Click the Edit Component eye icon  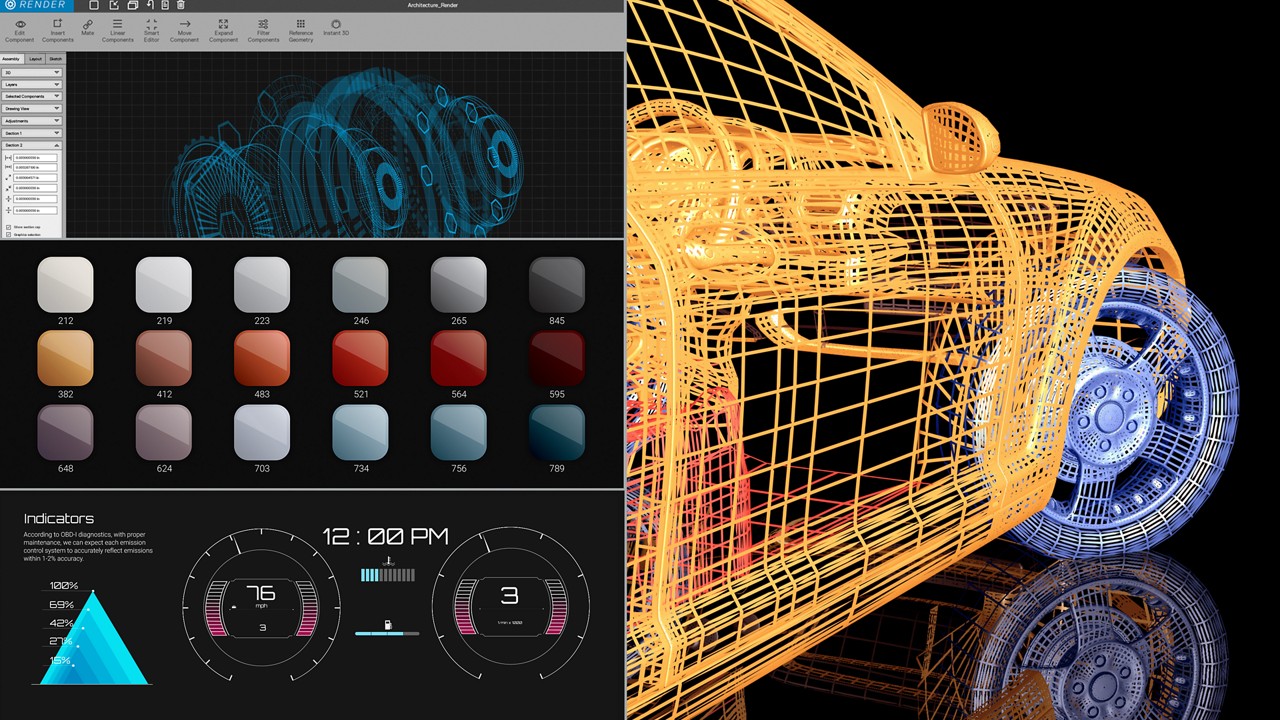point(19,24)
